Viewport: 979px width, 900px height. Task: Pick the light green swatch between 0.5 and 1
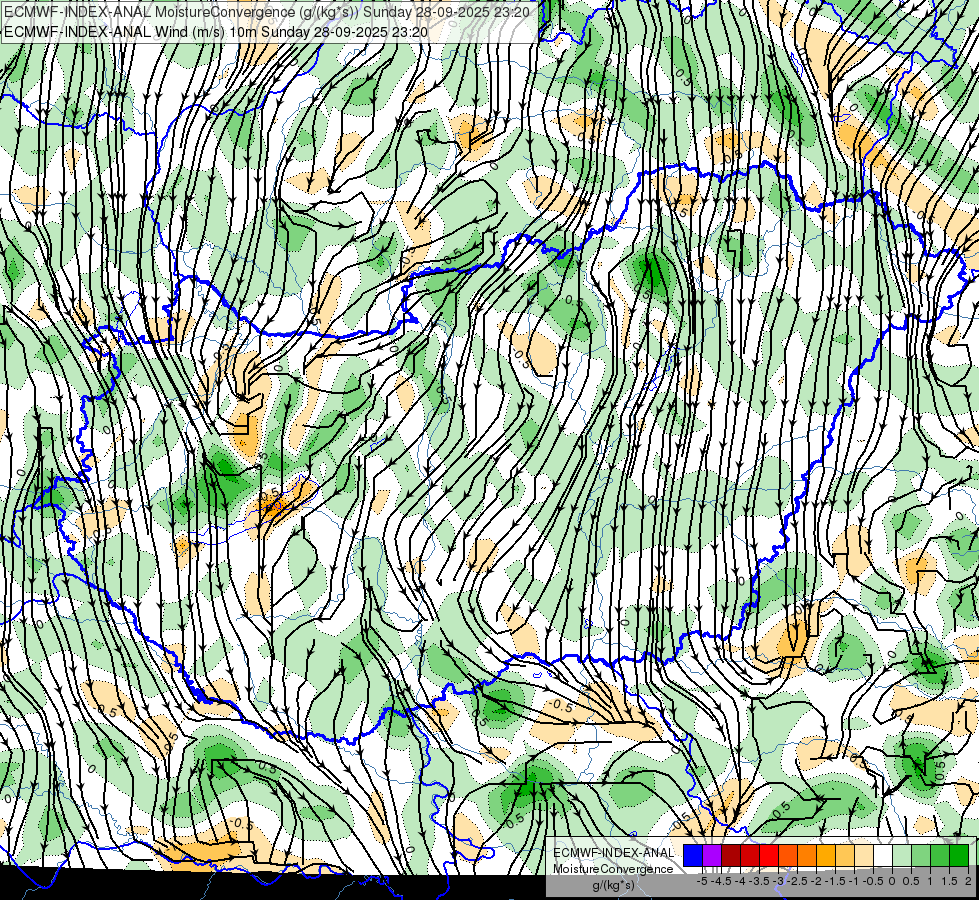click(x=921, y=856)
